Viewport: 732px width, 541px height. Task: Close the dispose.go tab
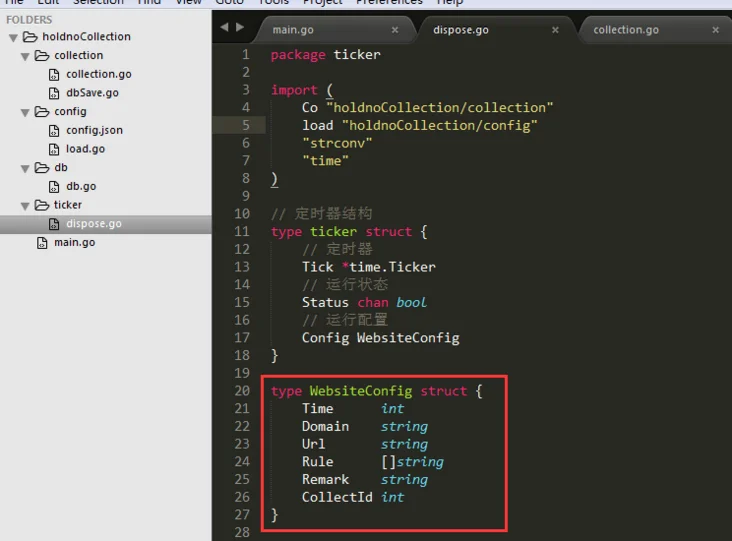point(555,30)
